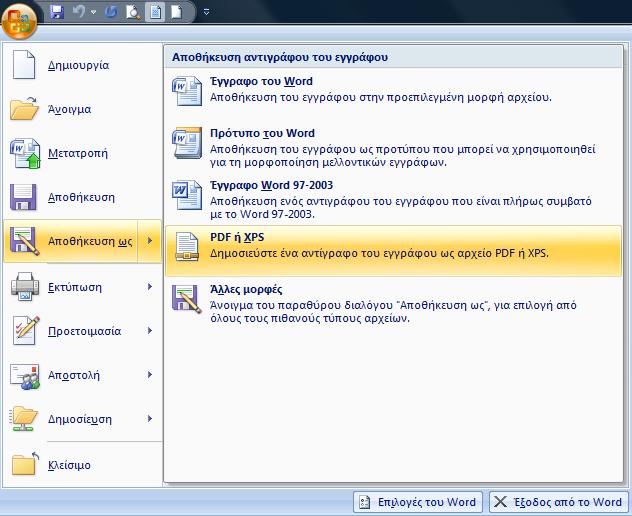
Task: Choose the Άλλες μορφές title
Action: coord(246,289)
